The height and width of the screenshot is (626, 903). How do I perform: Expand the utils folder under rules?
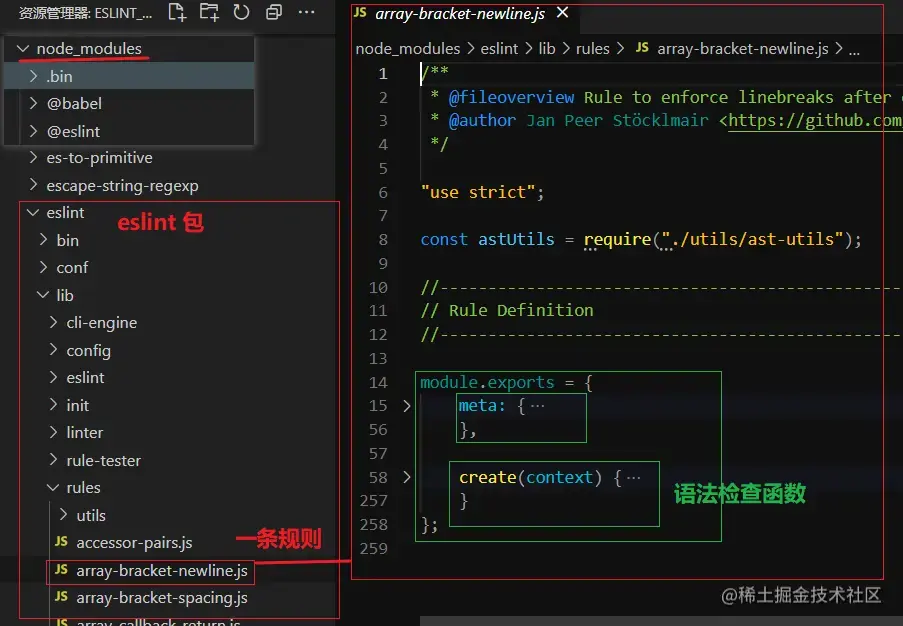click(64, 515)
